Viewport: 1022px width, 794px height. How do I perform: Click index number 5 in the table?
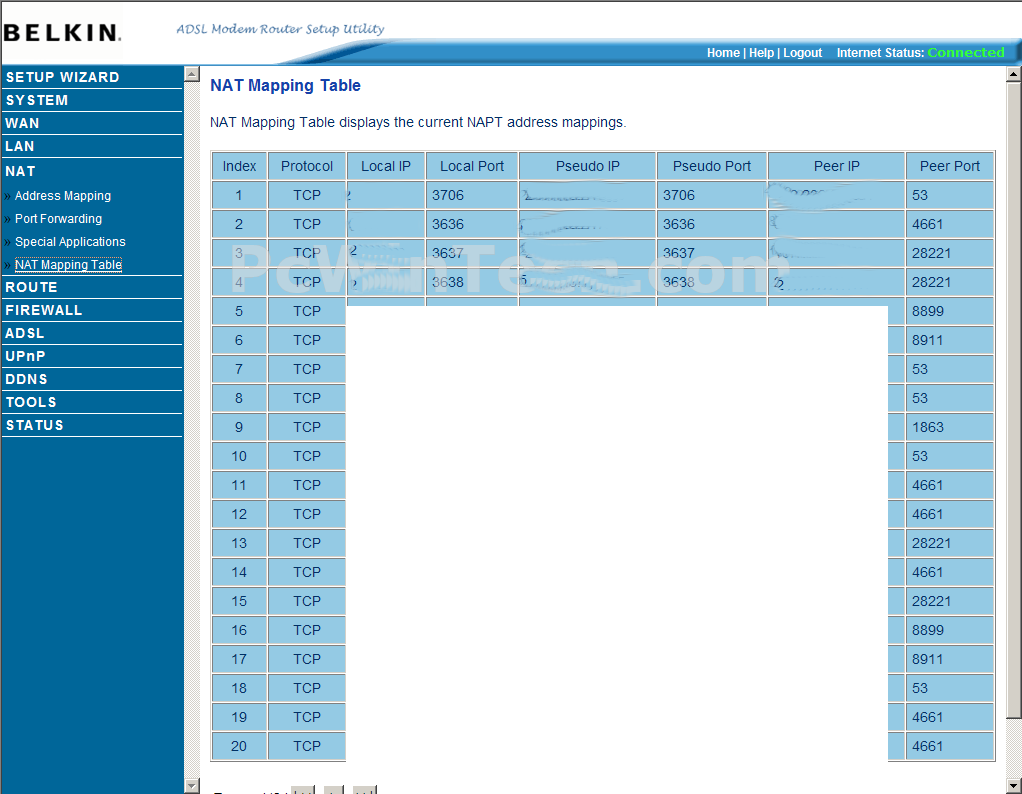pyautogui.click(x=239, y=311)
